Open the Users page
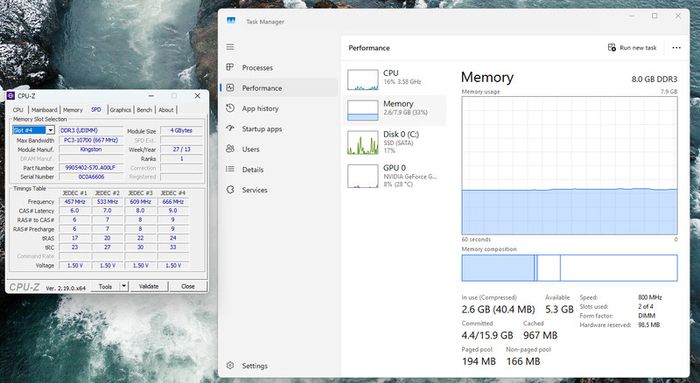 (250, 149)
